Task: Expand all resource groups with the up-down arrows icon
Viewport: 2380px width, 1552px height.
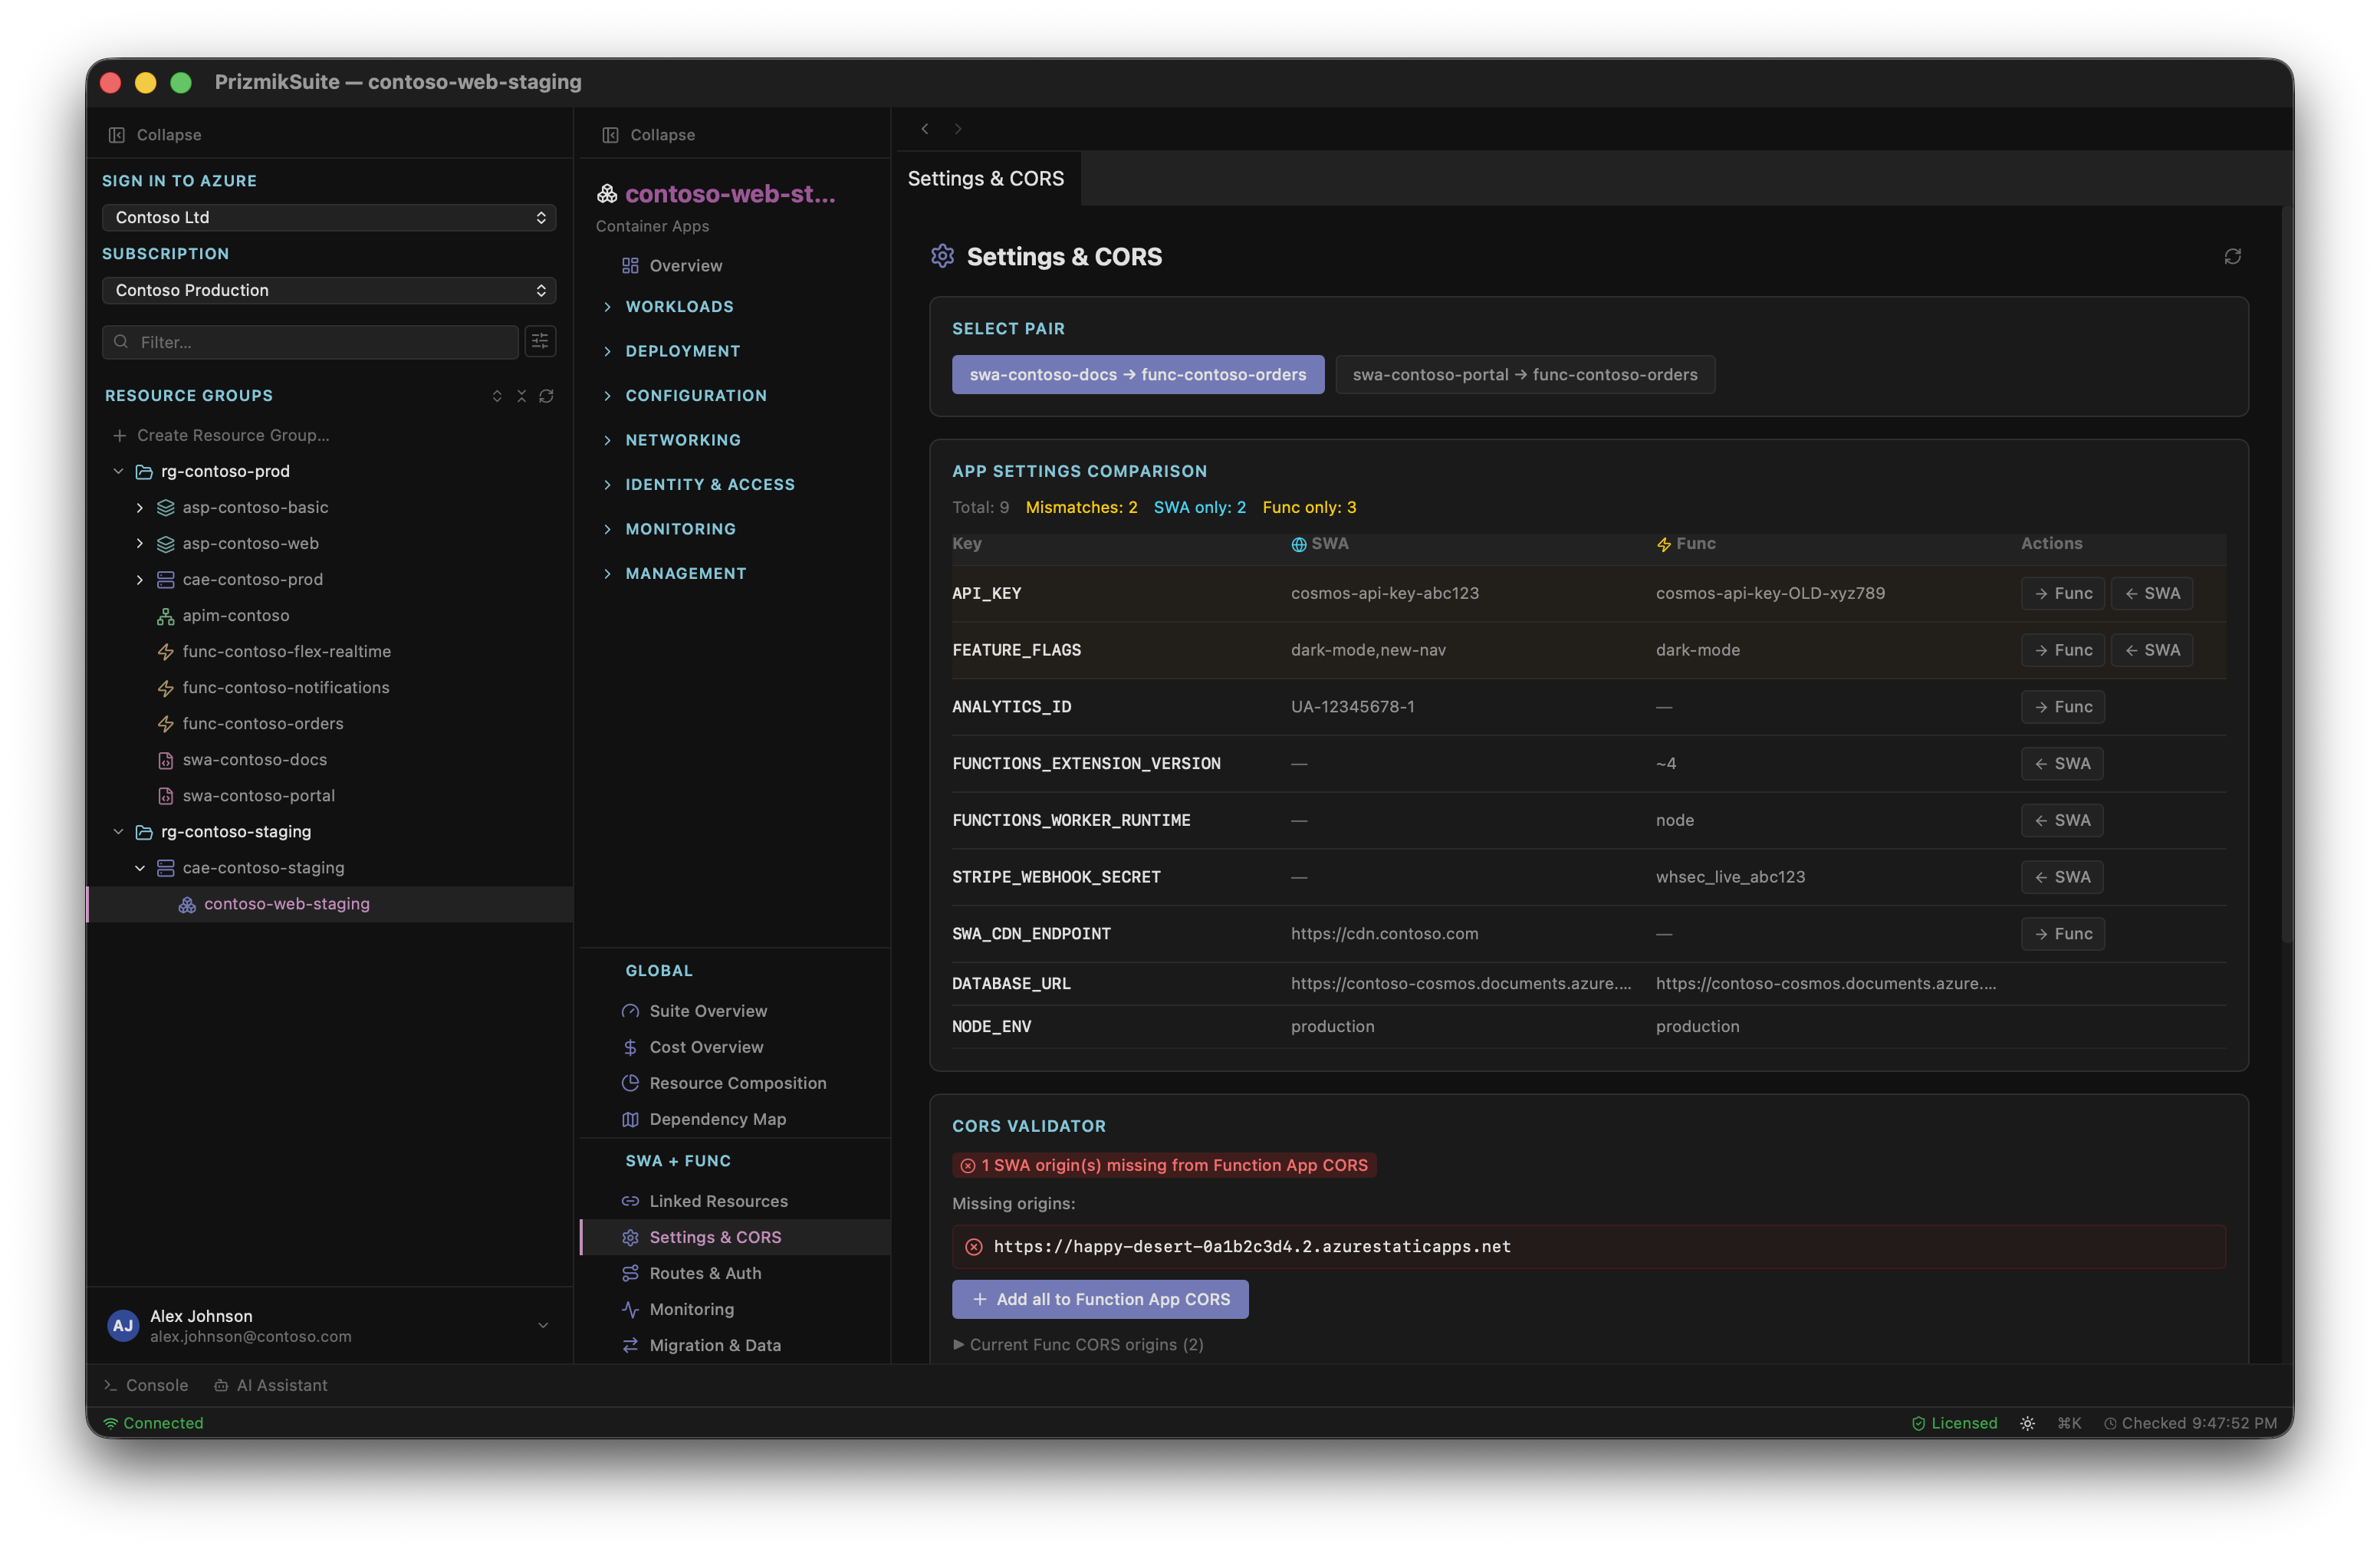Action: (497, 396)
